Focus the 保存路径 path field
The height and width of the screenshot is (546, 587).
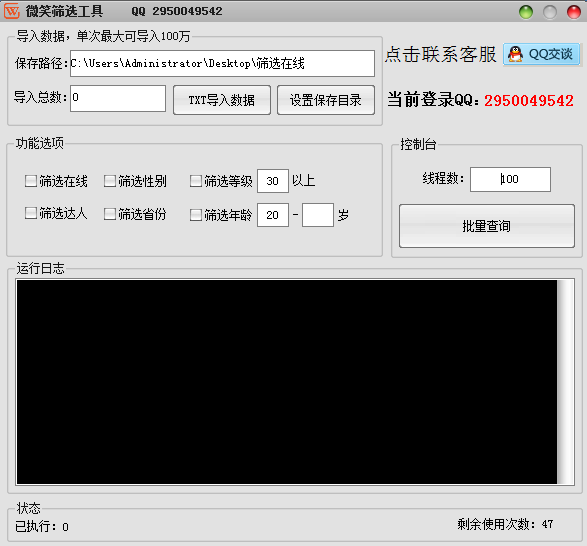[222, 63]
